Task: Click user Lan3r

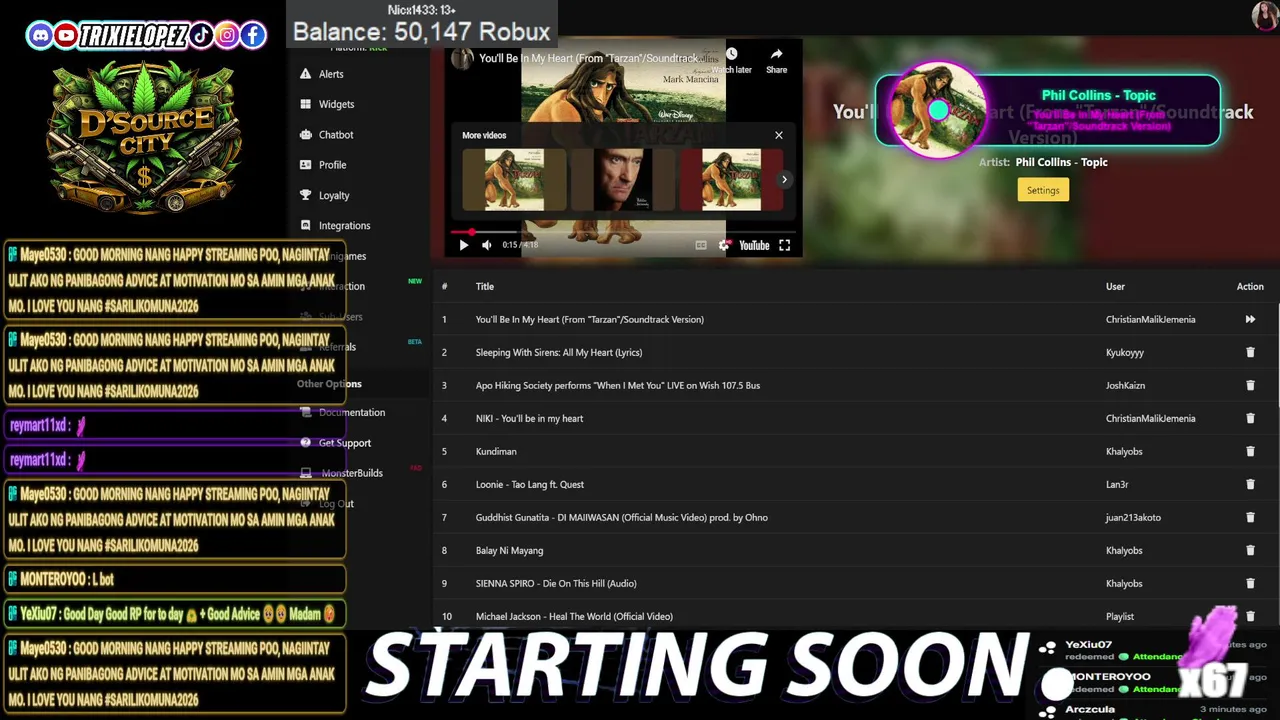Action: coord(1117,484)
